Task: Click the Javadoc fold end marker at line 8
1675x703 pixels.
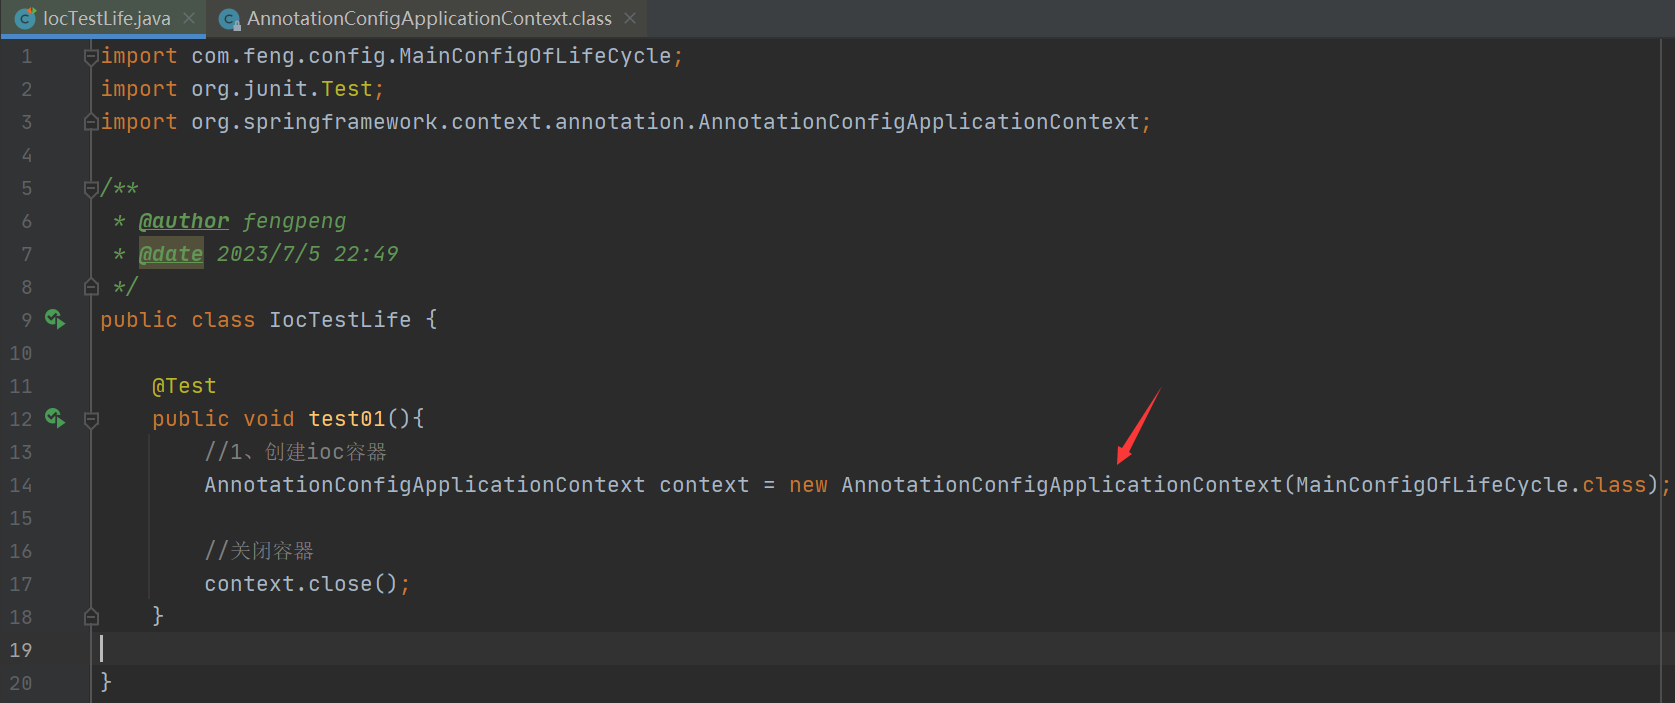Action: point(91,288)
